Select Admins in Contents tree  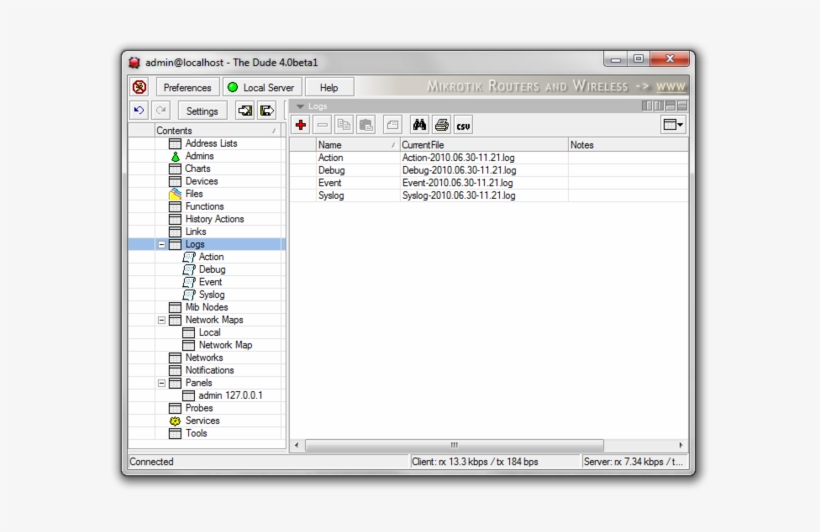pyautogui.click(x=199, y=156)
